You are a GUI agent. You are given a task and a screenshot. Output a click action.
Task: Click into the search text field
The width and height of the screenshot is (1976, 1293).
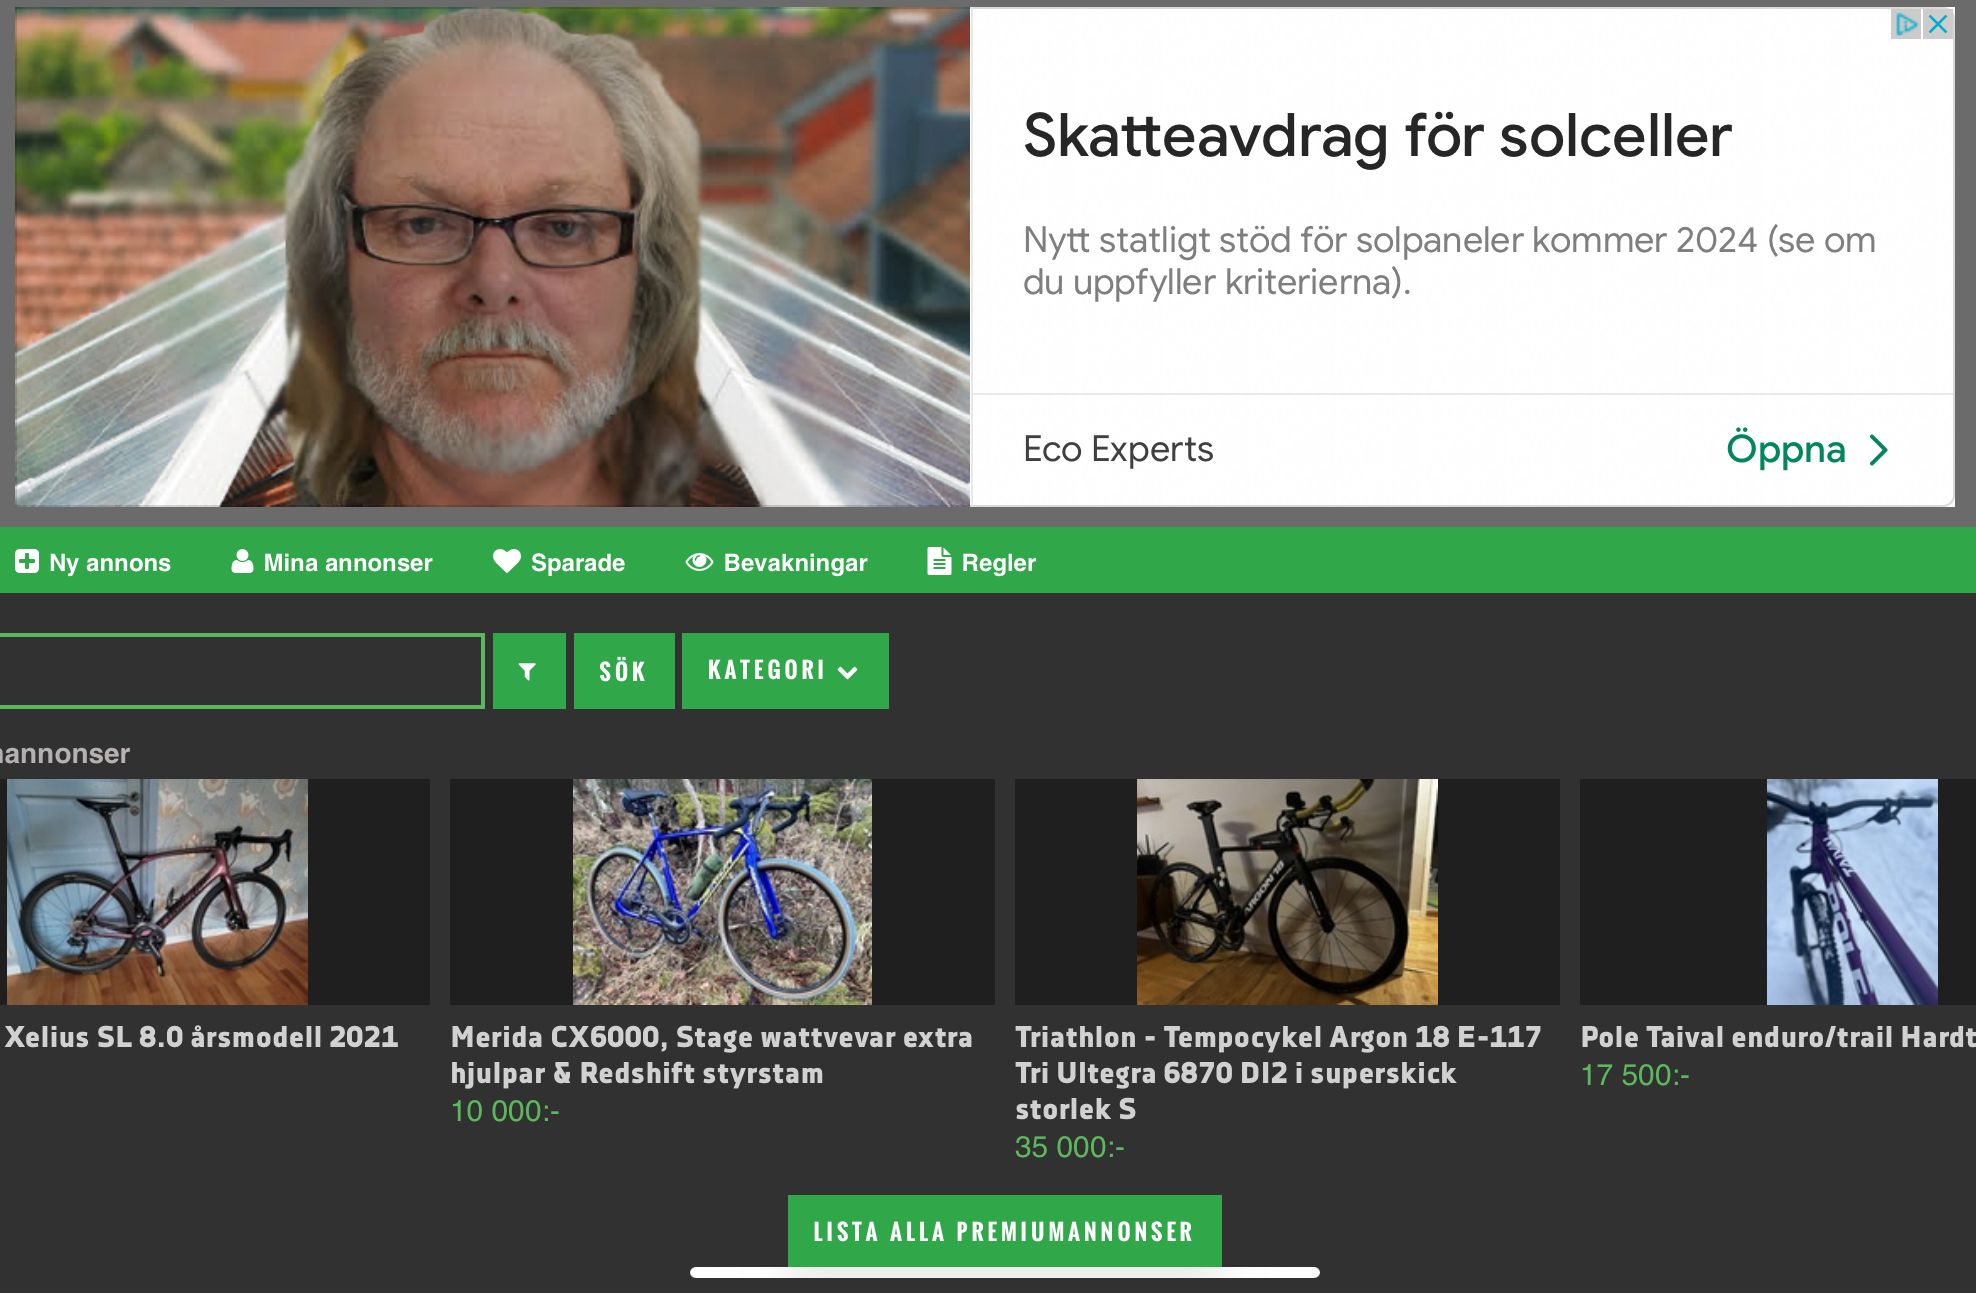click(x=240, y=671)
